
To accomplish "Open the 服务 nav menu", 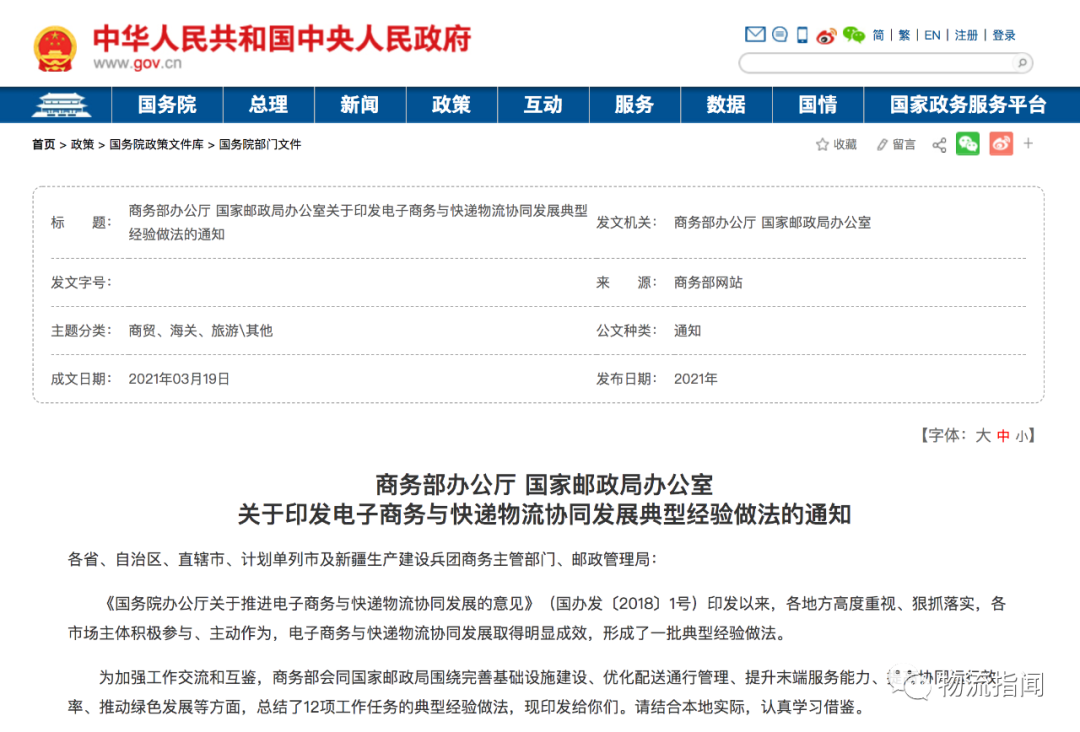I will tap(635, 105).
